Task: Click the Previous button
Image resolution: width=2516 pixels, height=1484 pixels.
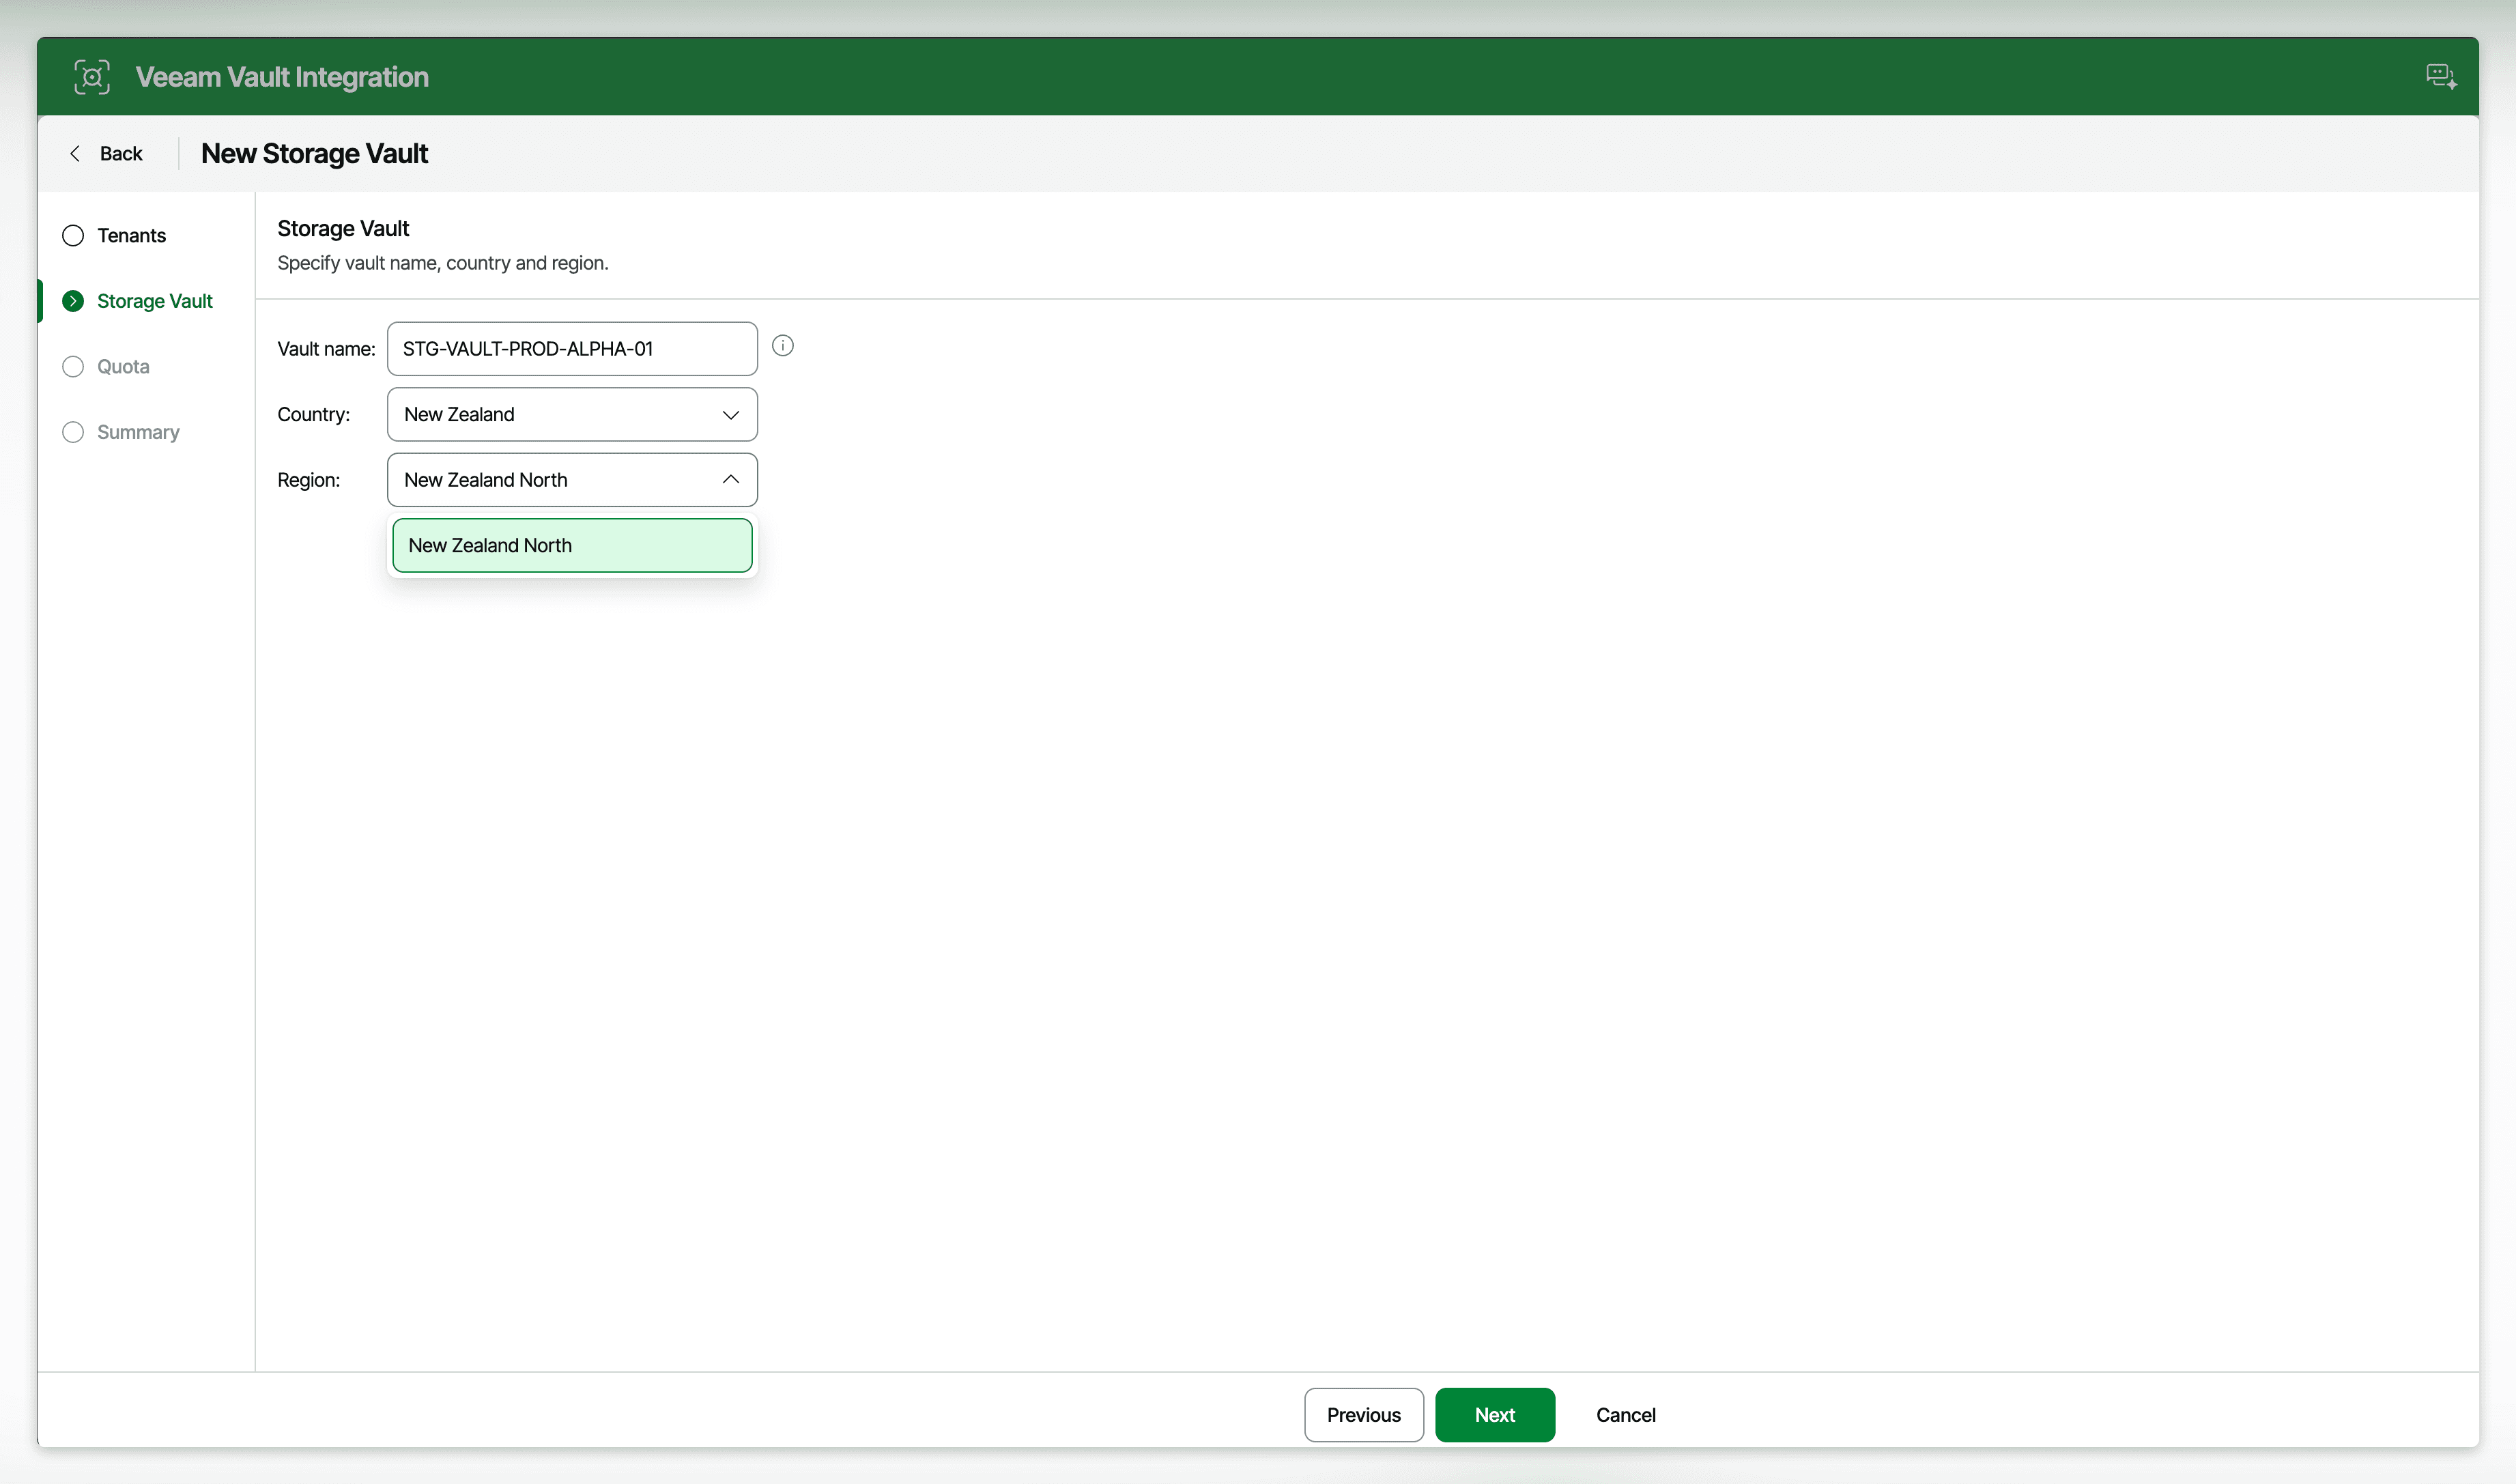Action: 1364,1415
